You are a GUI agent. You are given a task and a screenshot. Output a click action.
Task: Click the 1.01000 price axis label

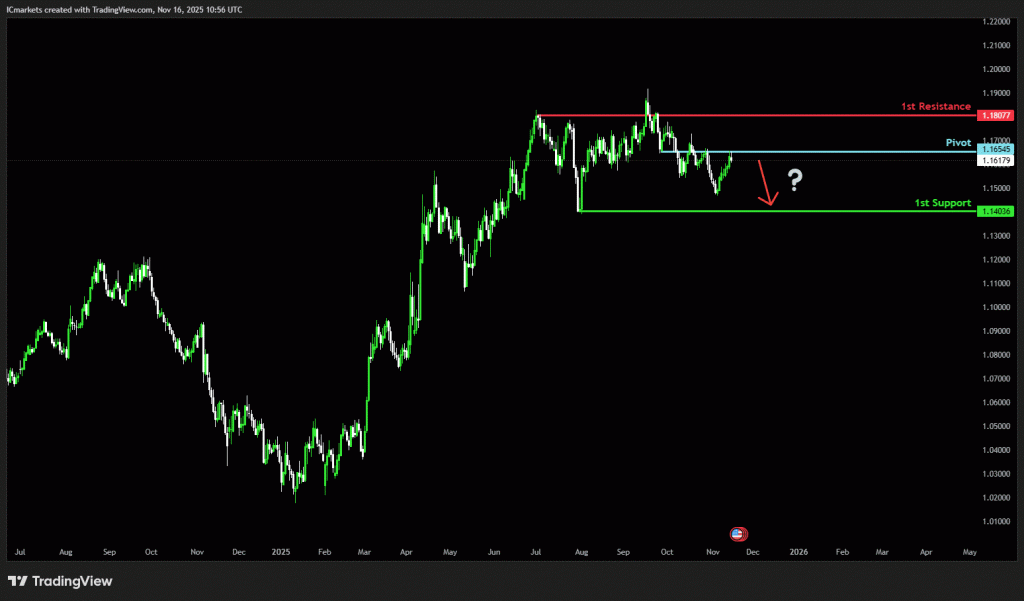pos(994,521)
